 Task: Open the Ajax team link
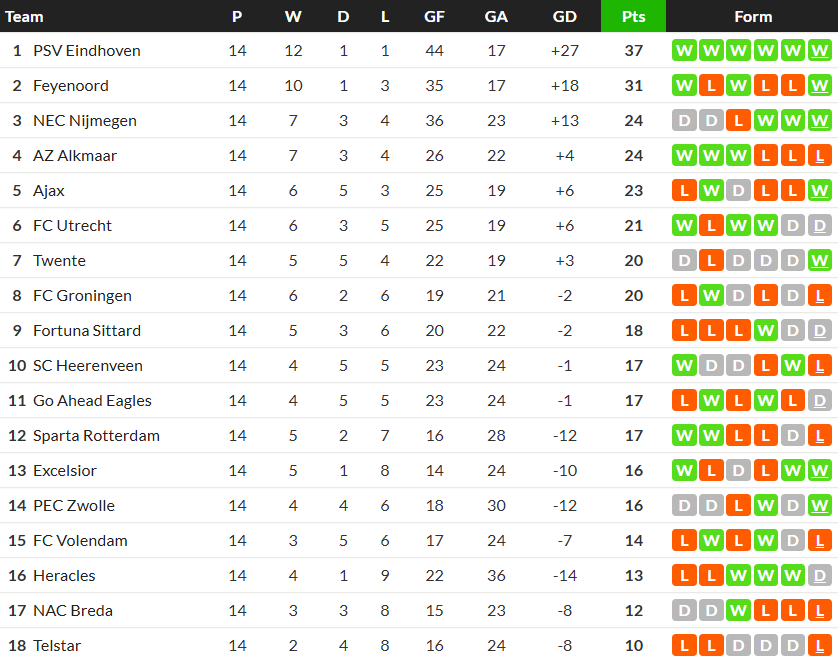click(x=49, y=191)
